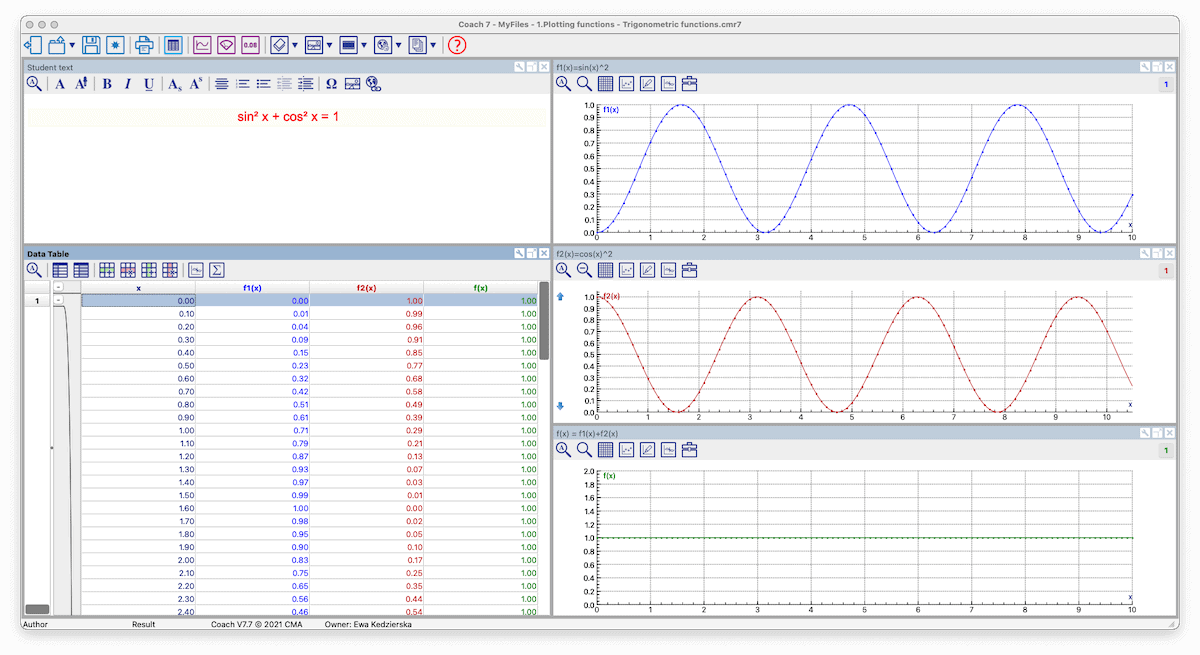1200x655 pixels.
Task: Toggle underline formatting in Student text
Action: (149, 84)
